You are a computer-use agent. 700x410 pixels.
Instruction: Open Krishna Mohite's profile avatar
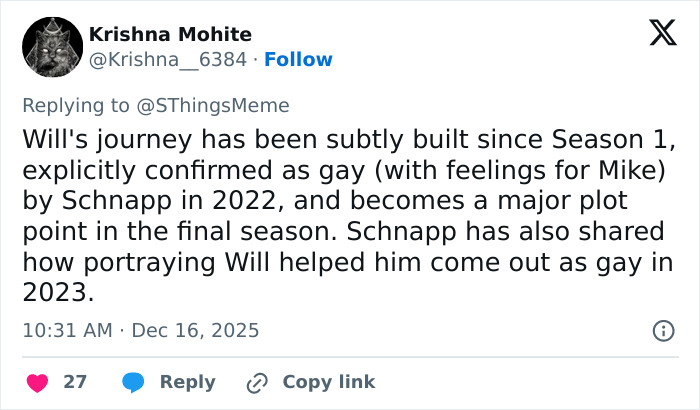click(52, 46)
